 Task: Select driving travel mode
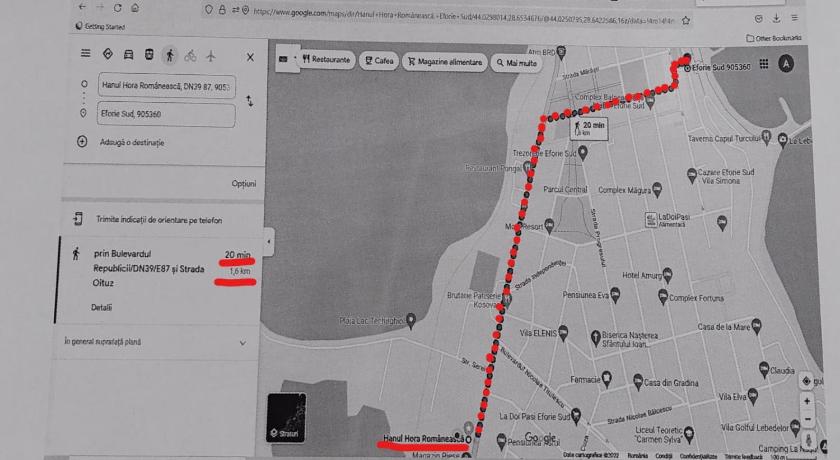[x=129, y=54]
